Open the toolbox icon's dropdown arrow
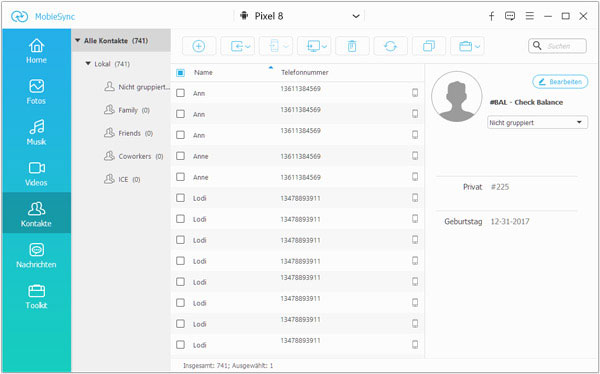Screen dimensions: 600x374 point(478,47)
